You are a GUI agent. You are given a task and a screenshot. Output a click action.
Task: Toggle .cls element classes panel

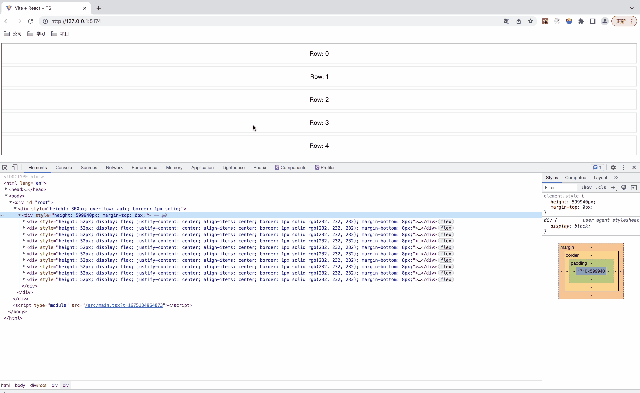[600, 187]
